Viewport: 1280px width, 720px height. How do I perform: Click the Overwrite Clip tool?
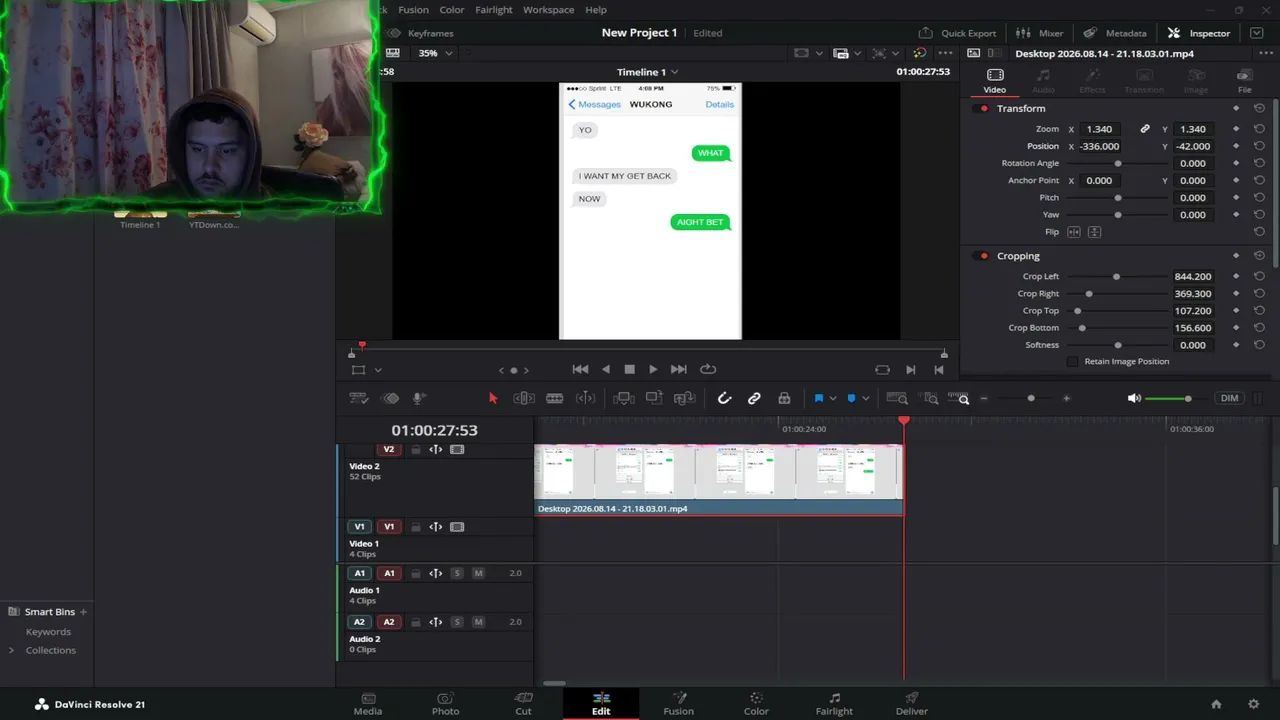pyautogui.click(x=654, y=398)
